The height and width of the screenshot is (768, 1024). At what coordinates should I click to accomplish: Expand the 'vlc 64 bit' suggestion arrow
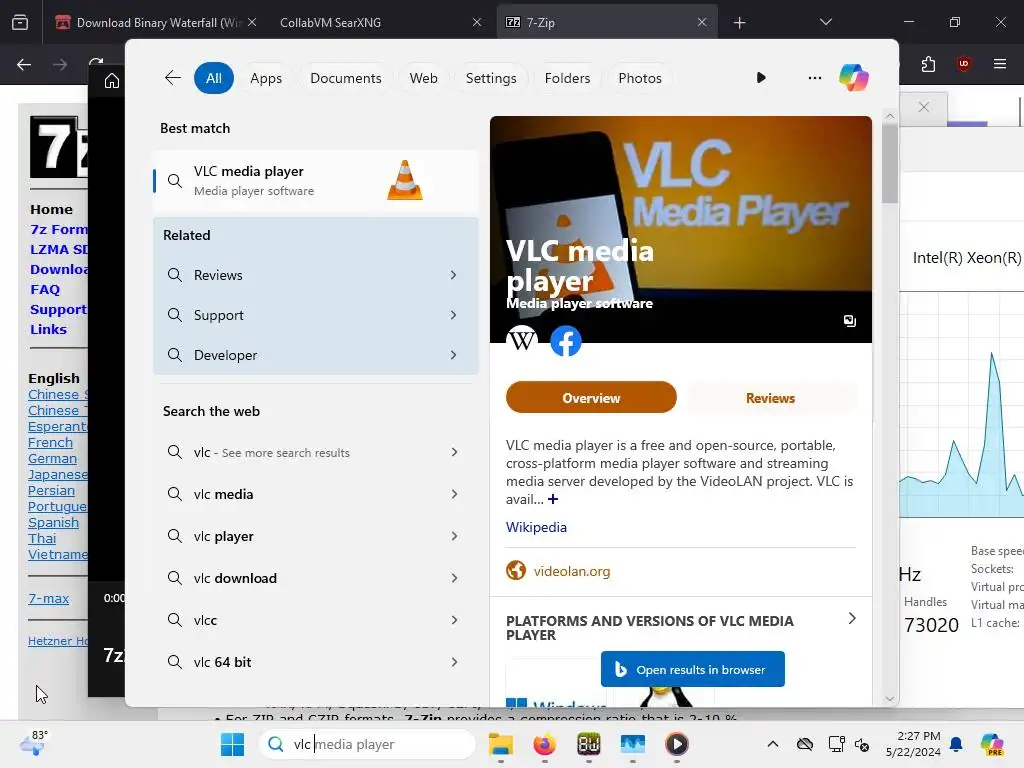pyautogui.click(x=455, y=662)
